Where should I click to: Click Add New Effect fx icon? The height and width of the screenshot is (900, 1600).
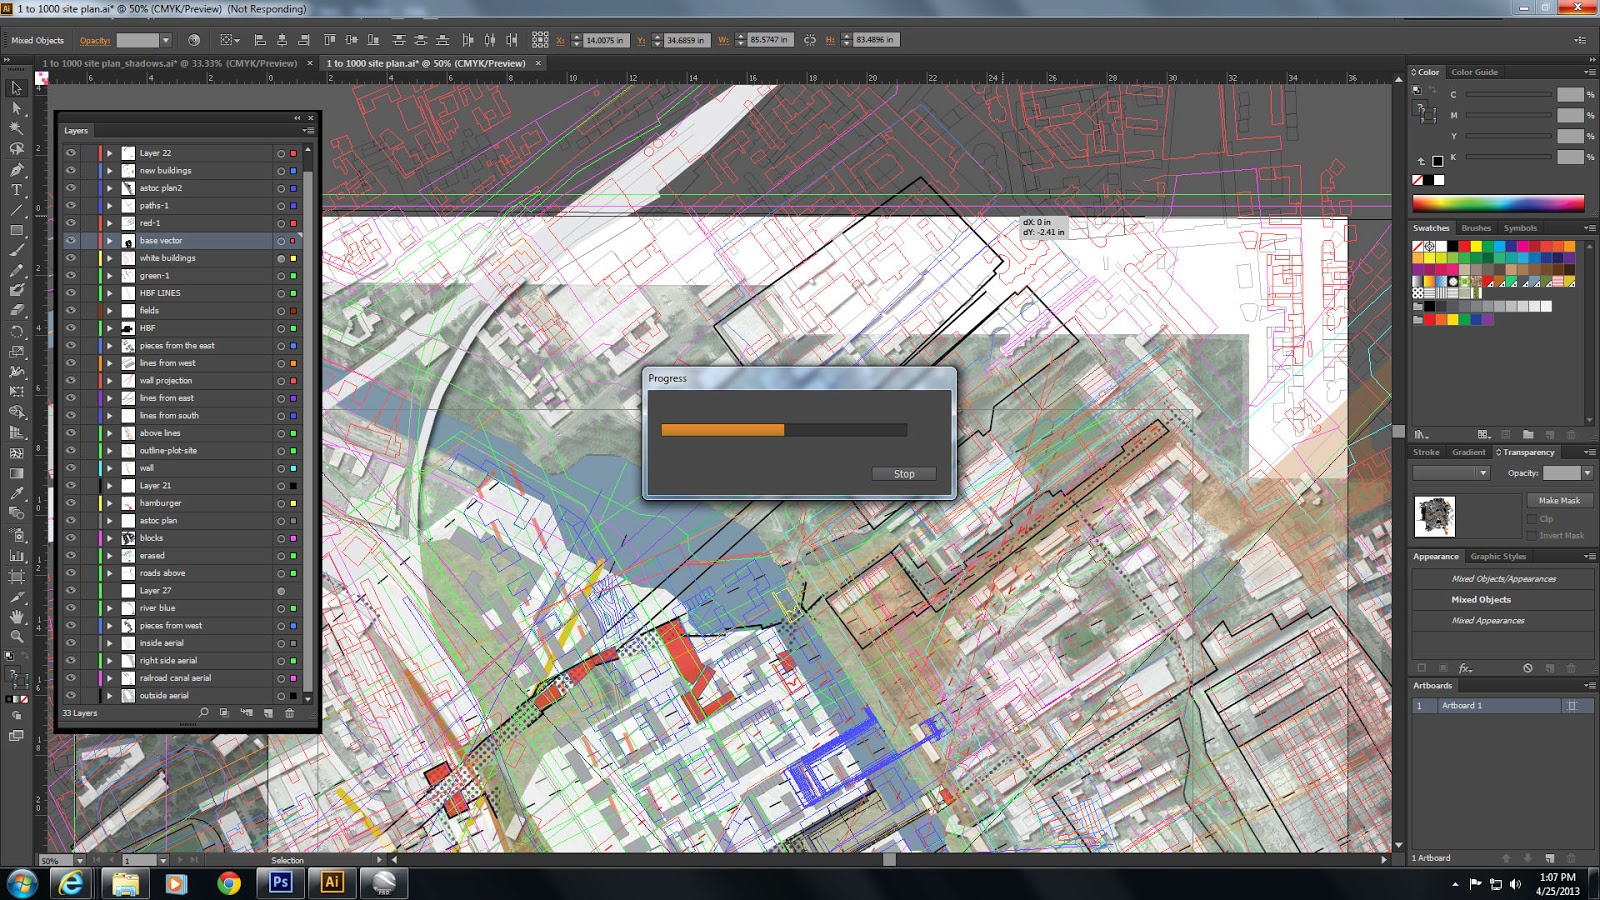(1465, 668)
